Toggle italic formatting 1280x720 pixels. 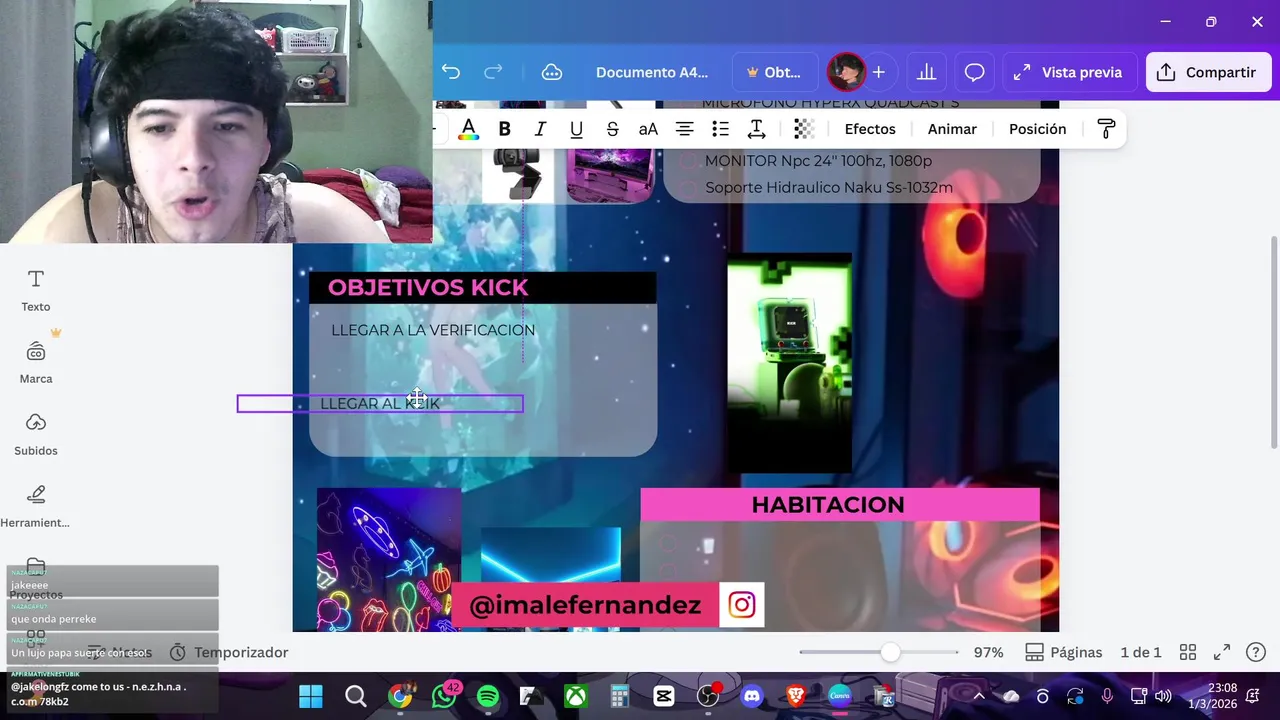540,129
